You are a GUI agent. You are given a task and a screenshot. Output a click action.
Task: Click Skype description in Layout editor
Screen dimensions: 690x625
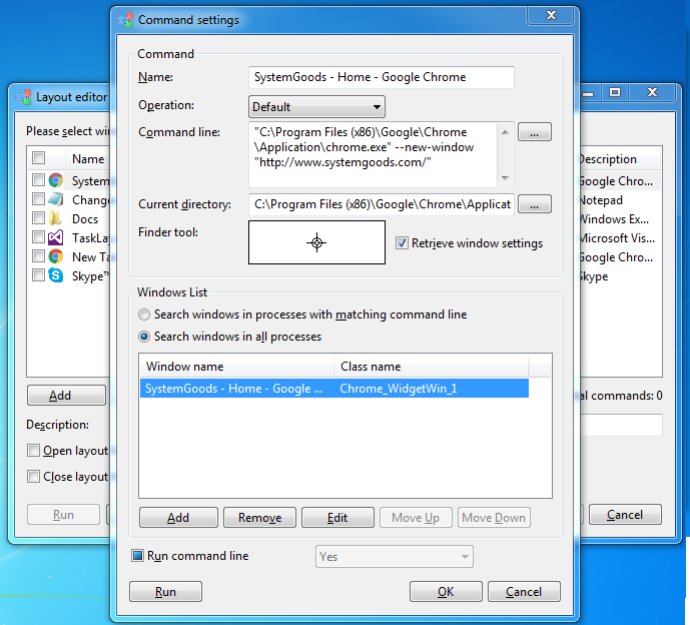click(x=594, y=276)
